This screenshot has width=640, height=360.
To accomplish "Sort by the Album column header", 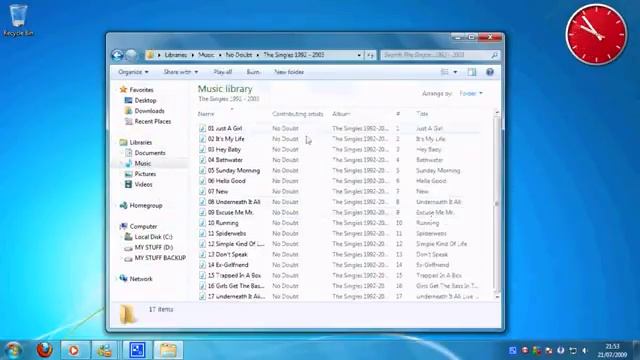I will click(x=341, y=114).
